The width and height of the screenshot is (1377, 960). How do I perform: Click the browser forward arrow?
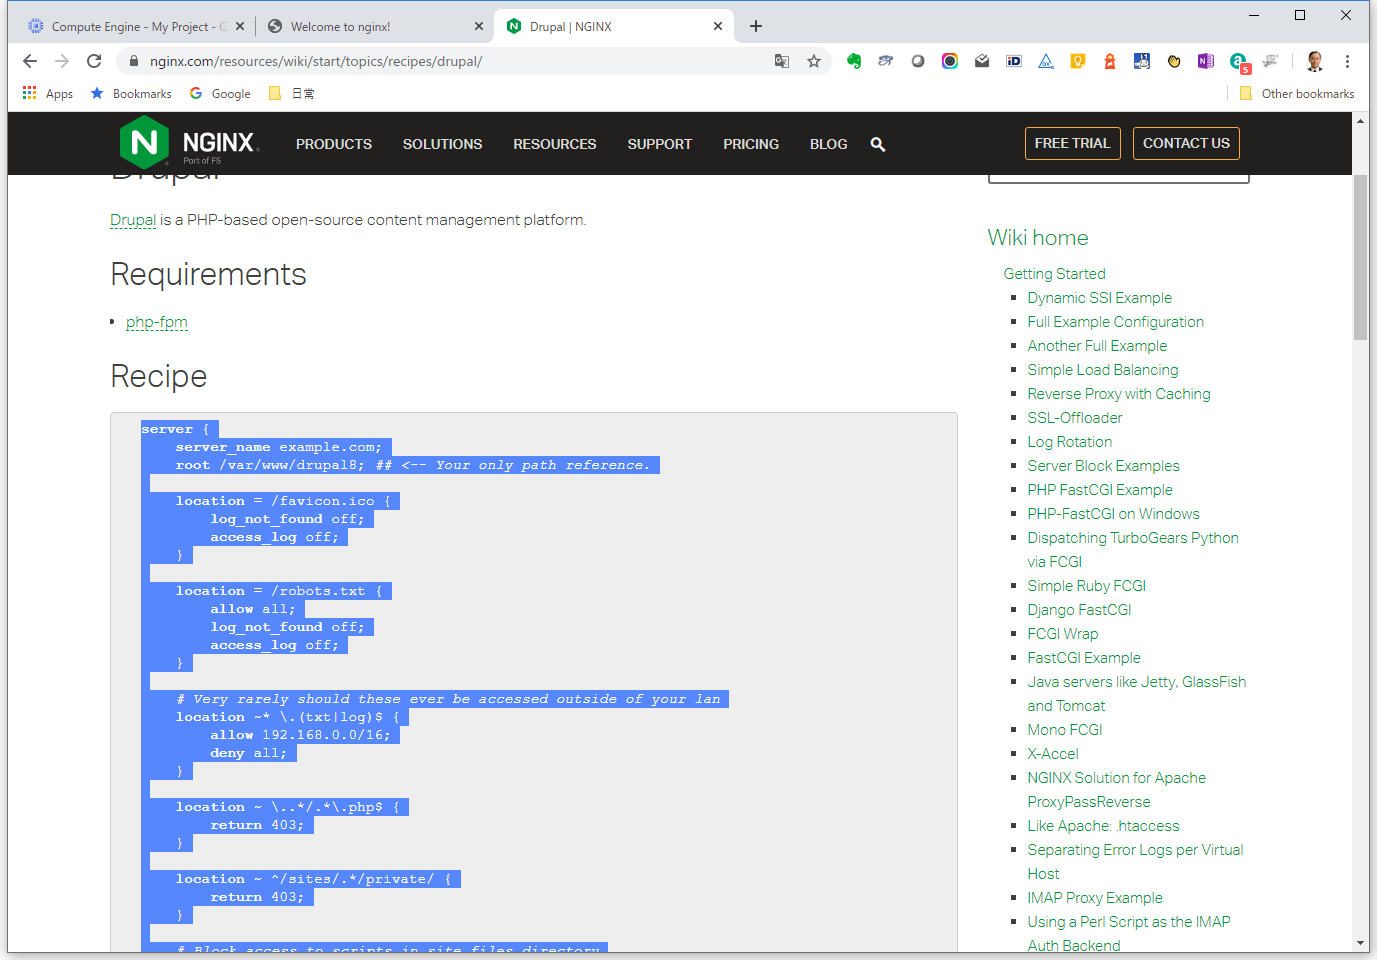click(x=62, y=61)
